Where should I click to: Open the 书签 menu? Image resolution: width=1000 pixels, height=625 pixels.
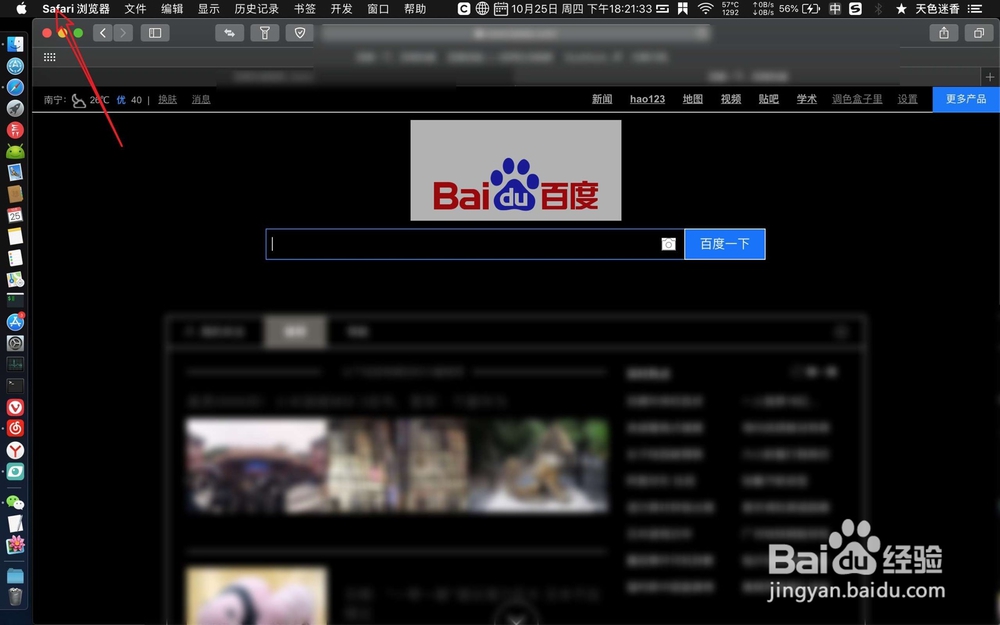[x=305, y=9]
